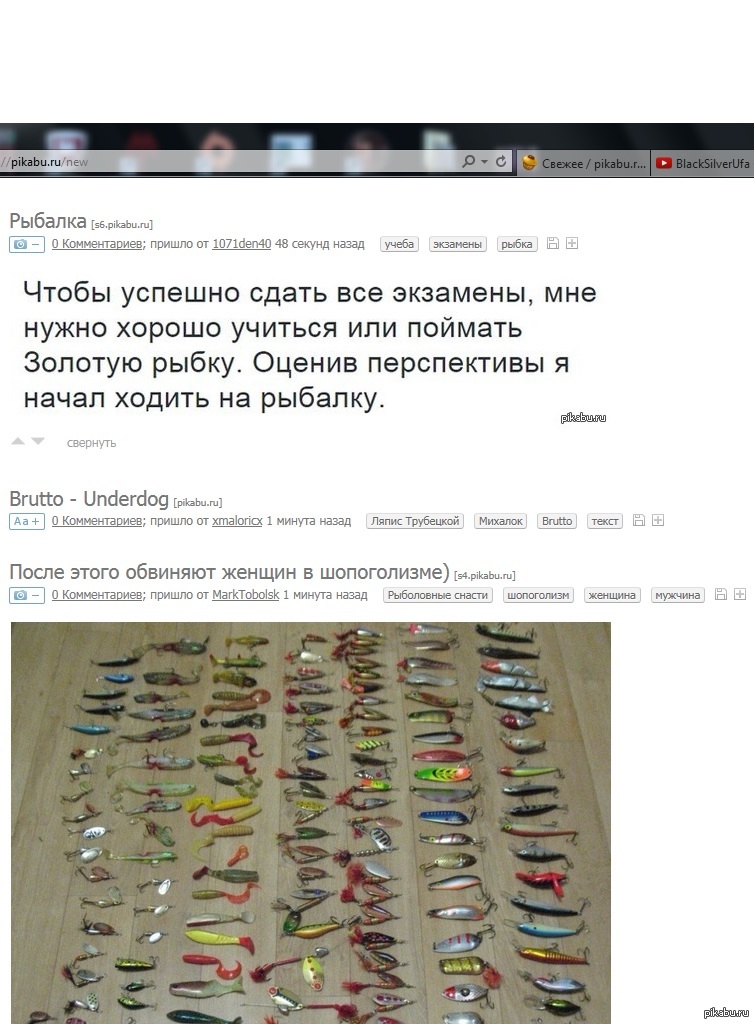The width and height of the screenshot is (754, 1024).
Task: Switch to the BlackSilverUfa YouTube tab
Action: (x=703, y=163)
